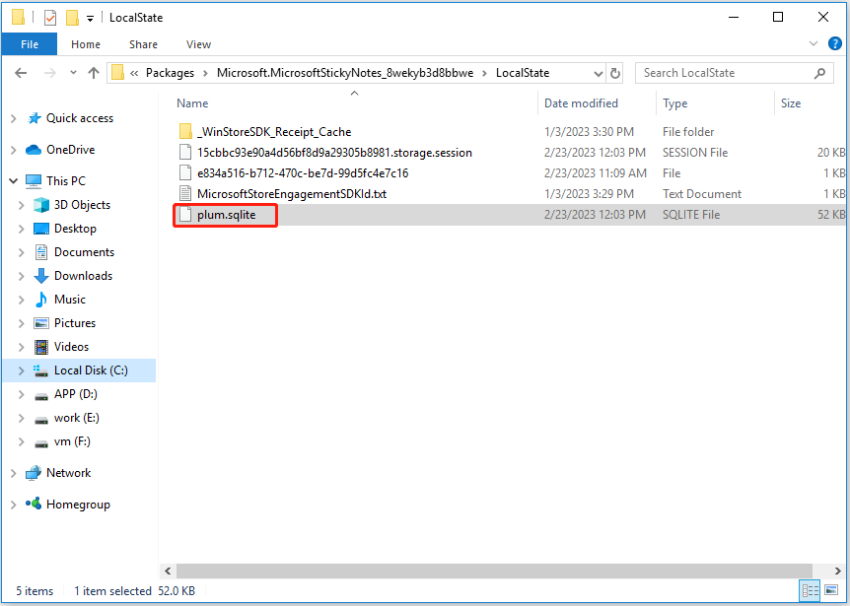Open Properties from the Quick Access Toolbar

tap(48, 17)
